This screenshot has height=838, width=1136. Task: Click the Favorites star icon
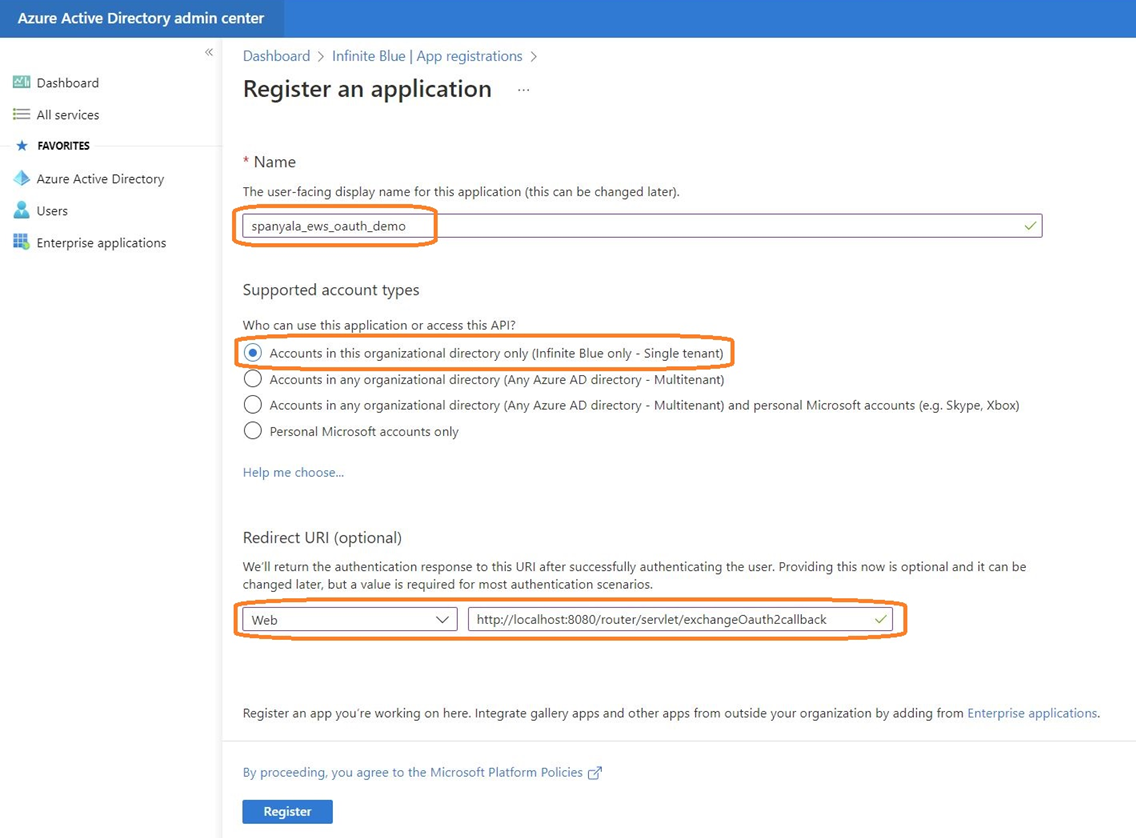pos(22,146)
